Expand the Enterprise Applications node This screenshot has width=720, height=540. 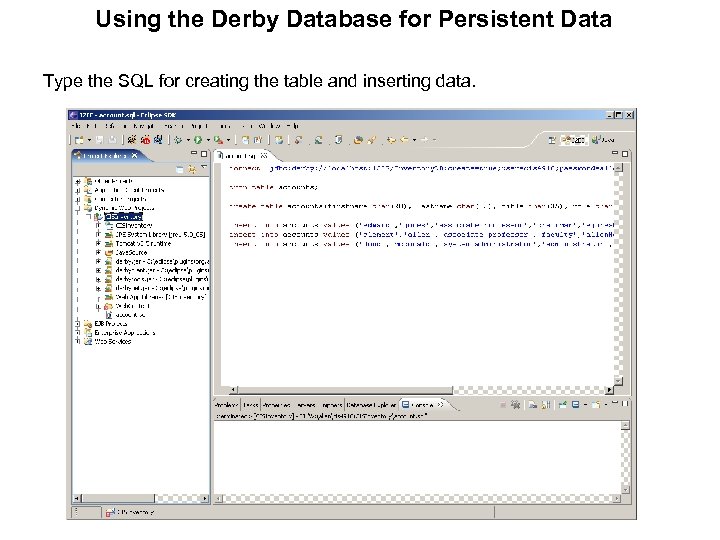(x=78, y=332)
